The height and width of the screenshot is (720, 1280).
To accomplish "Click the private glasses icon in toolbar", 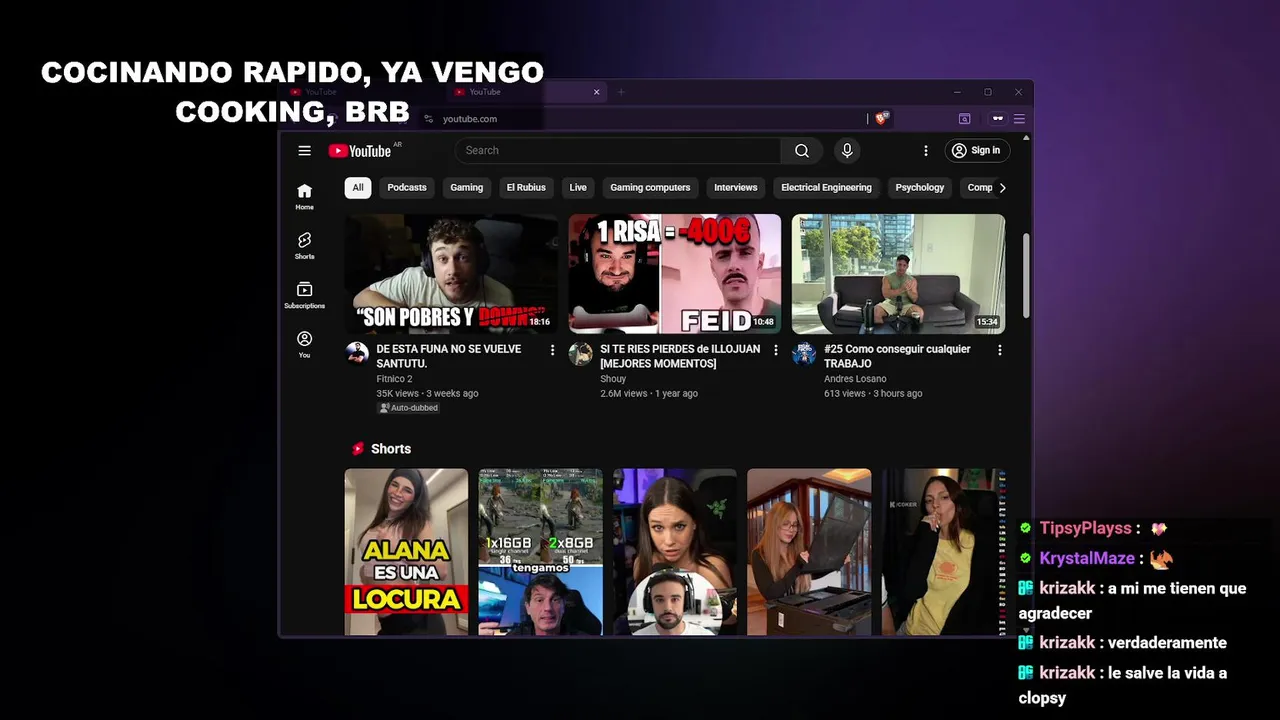I will coord(997,119).
